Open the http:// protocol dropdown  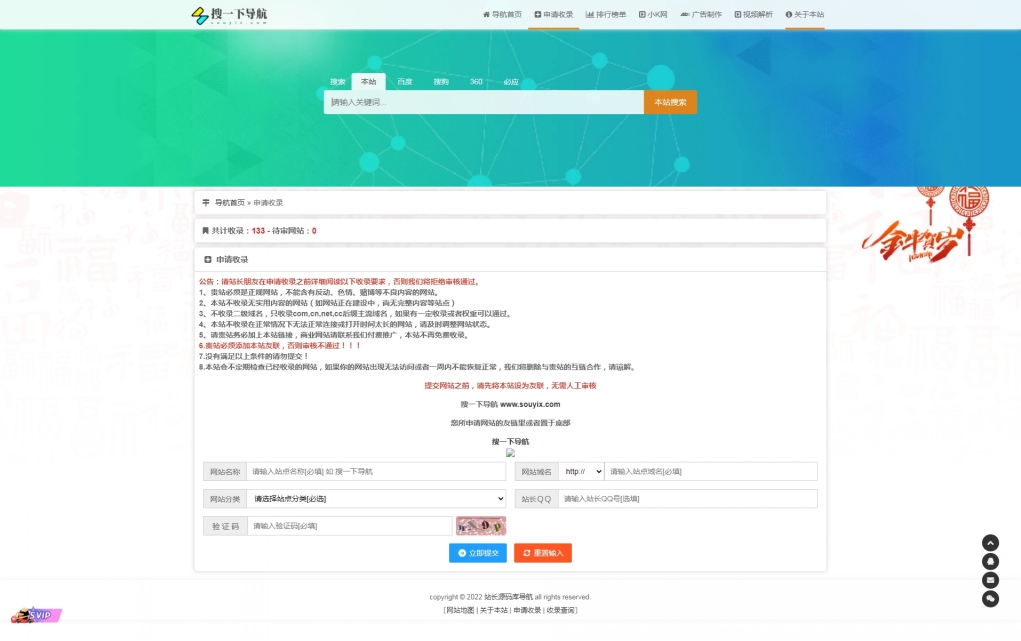[581, 471]
